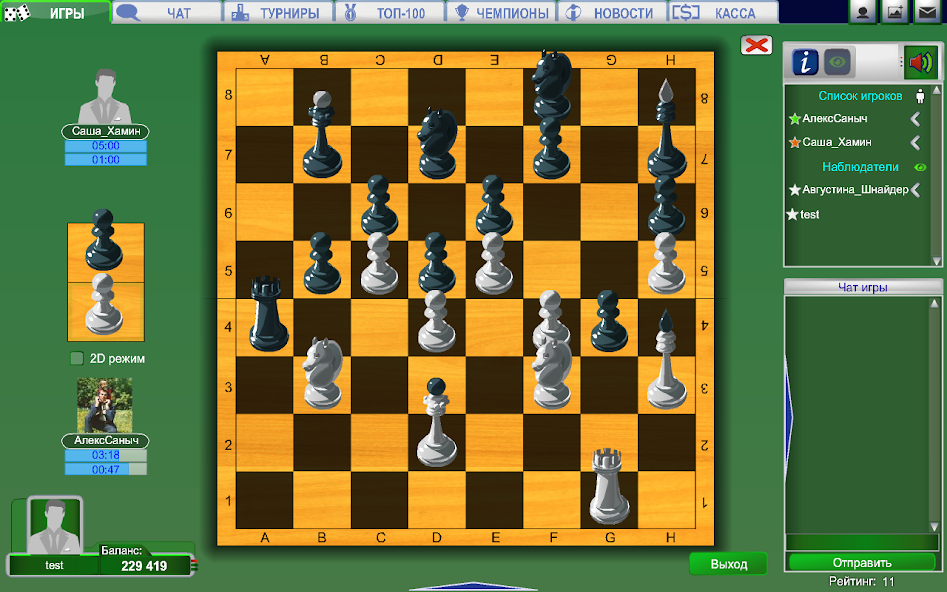Click the image icon in top-right corner

pyautogui.click(x=897, y=14)
